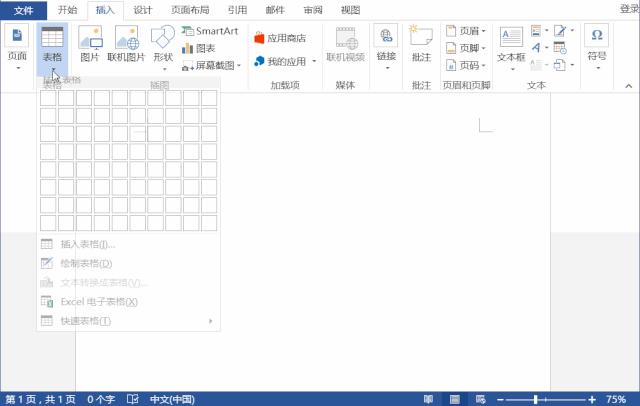Click the 页码 page number icon

[x=451, y=65]
